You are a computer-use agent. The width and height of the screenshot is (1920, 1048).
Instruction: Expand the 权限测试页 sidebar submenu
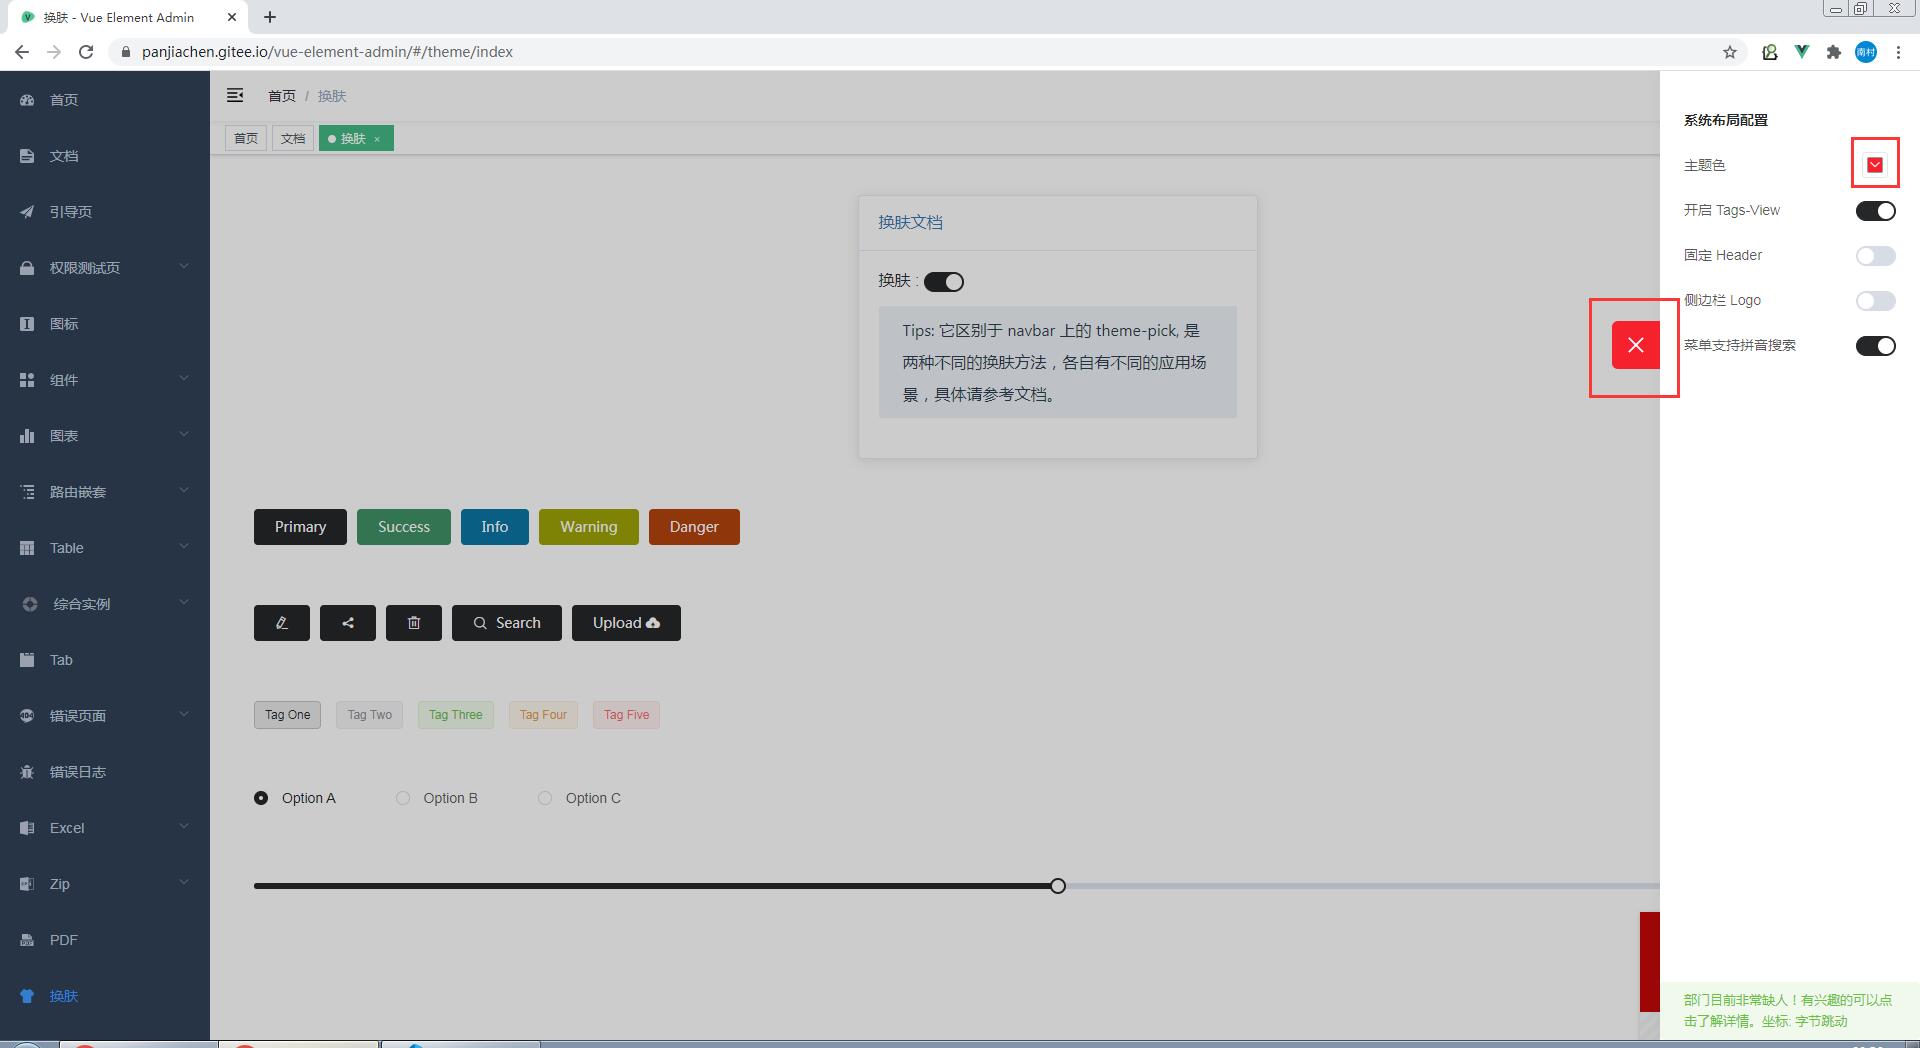(x=105, y=268)
